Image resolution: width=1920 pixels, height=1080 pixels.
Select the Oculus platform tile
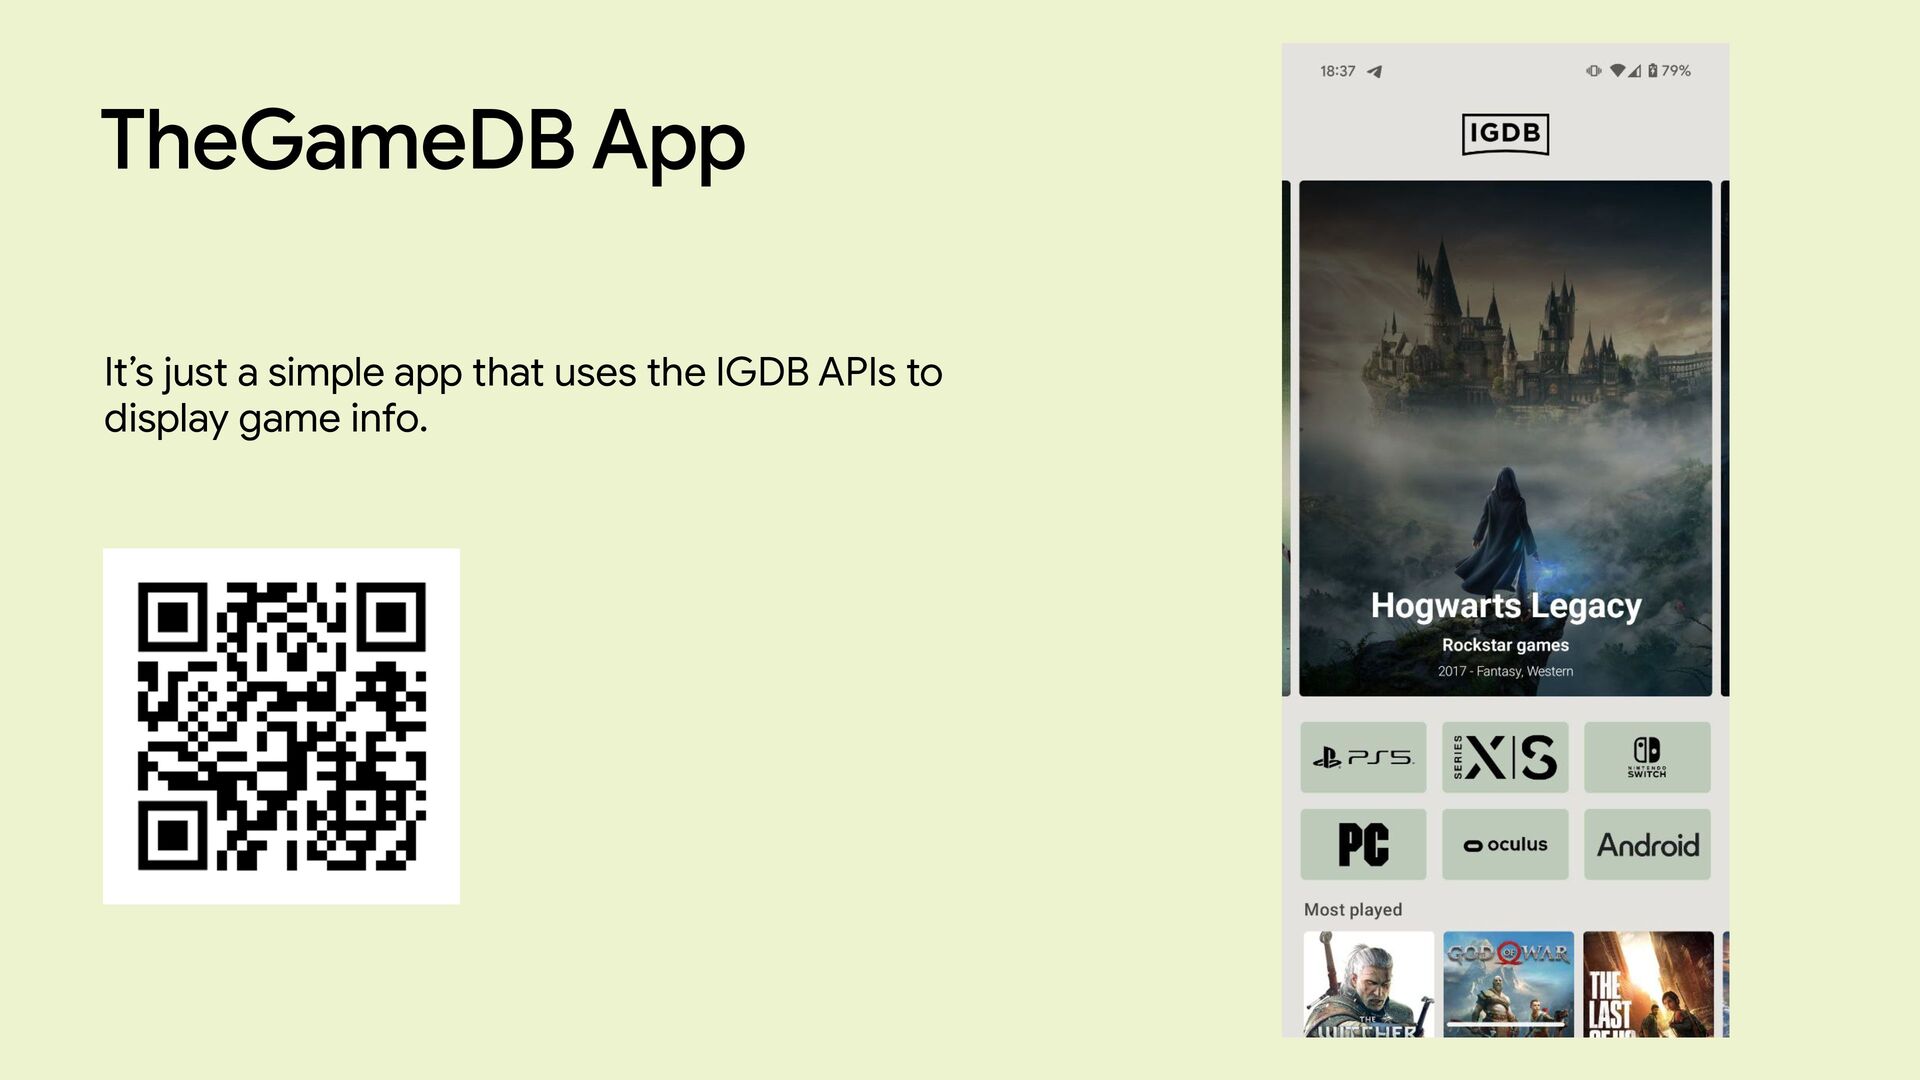1505,844
